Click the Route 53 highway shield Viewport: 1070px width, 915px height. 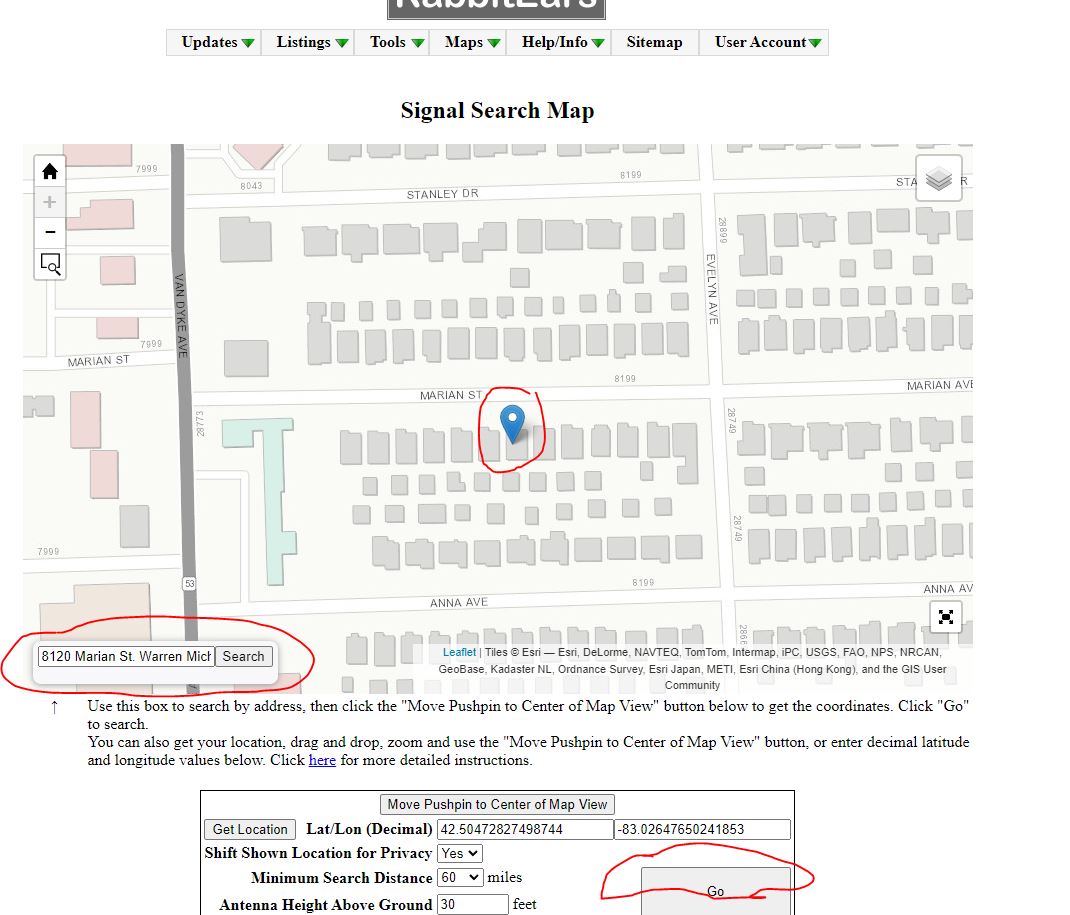188,582
